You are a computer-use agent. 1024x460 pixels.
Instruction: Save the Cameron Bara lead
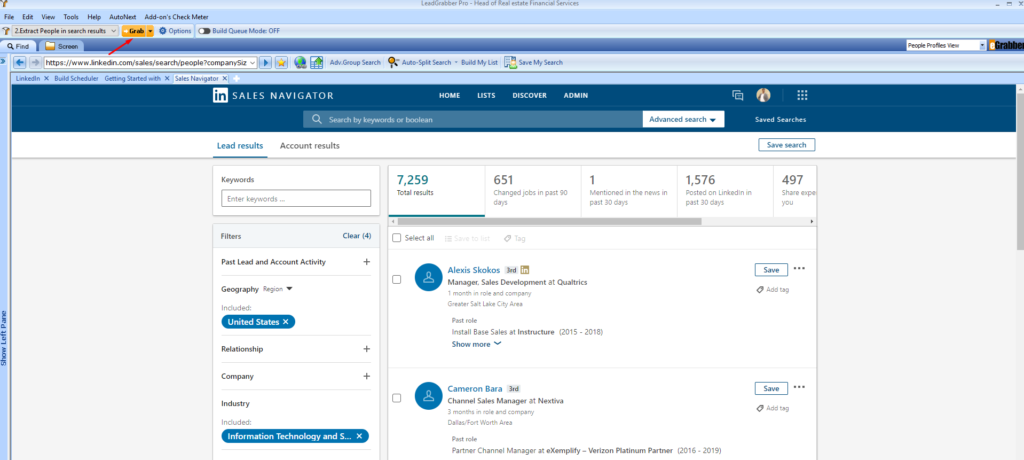click(771, 389)
